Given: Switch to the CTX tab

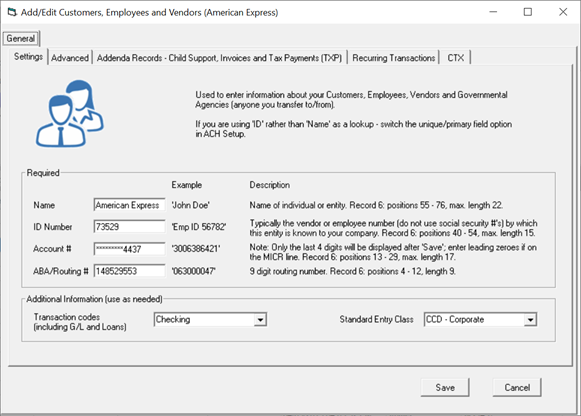Looking at the screenshot, I should point(455,58).
